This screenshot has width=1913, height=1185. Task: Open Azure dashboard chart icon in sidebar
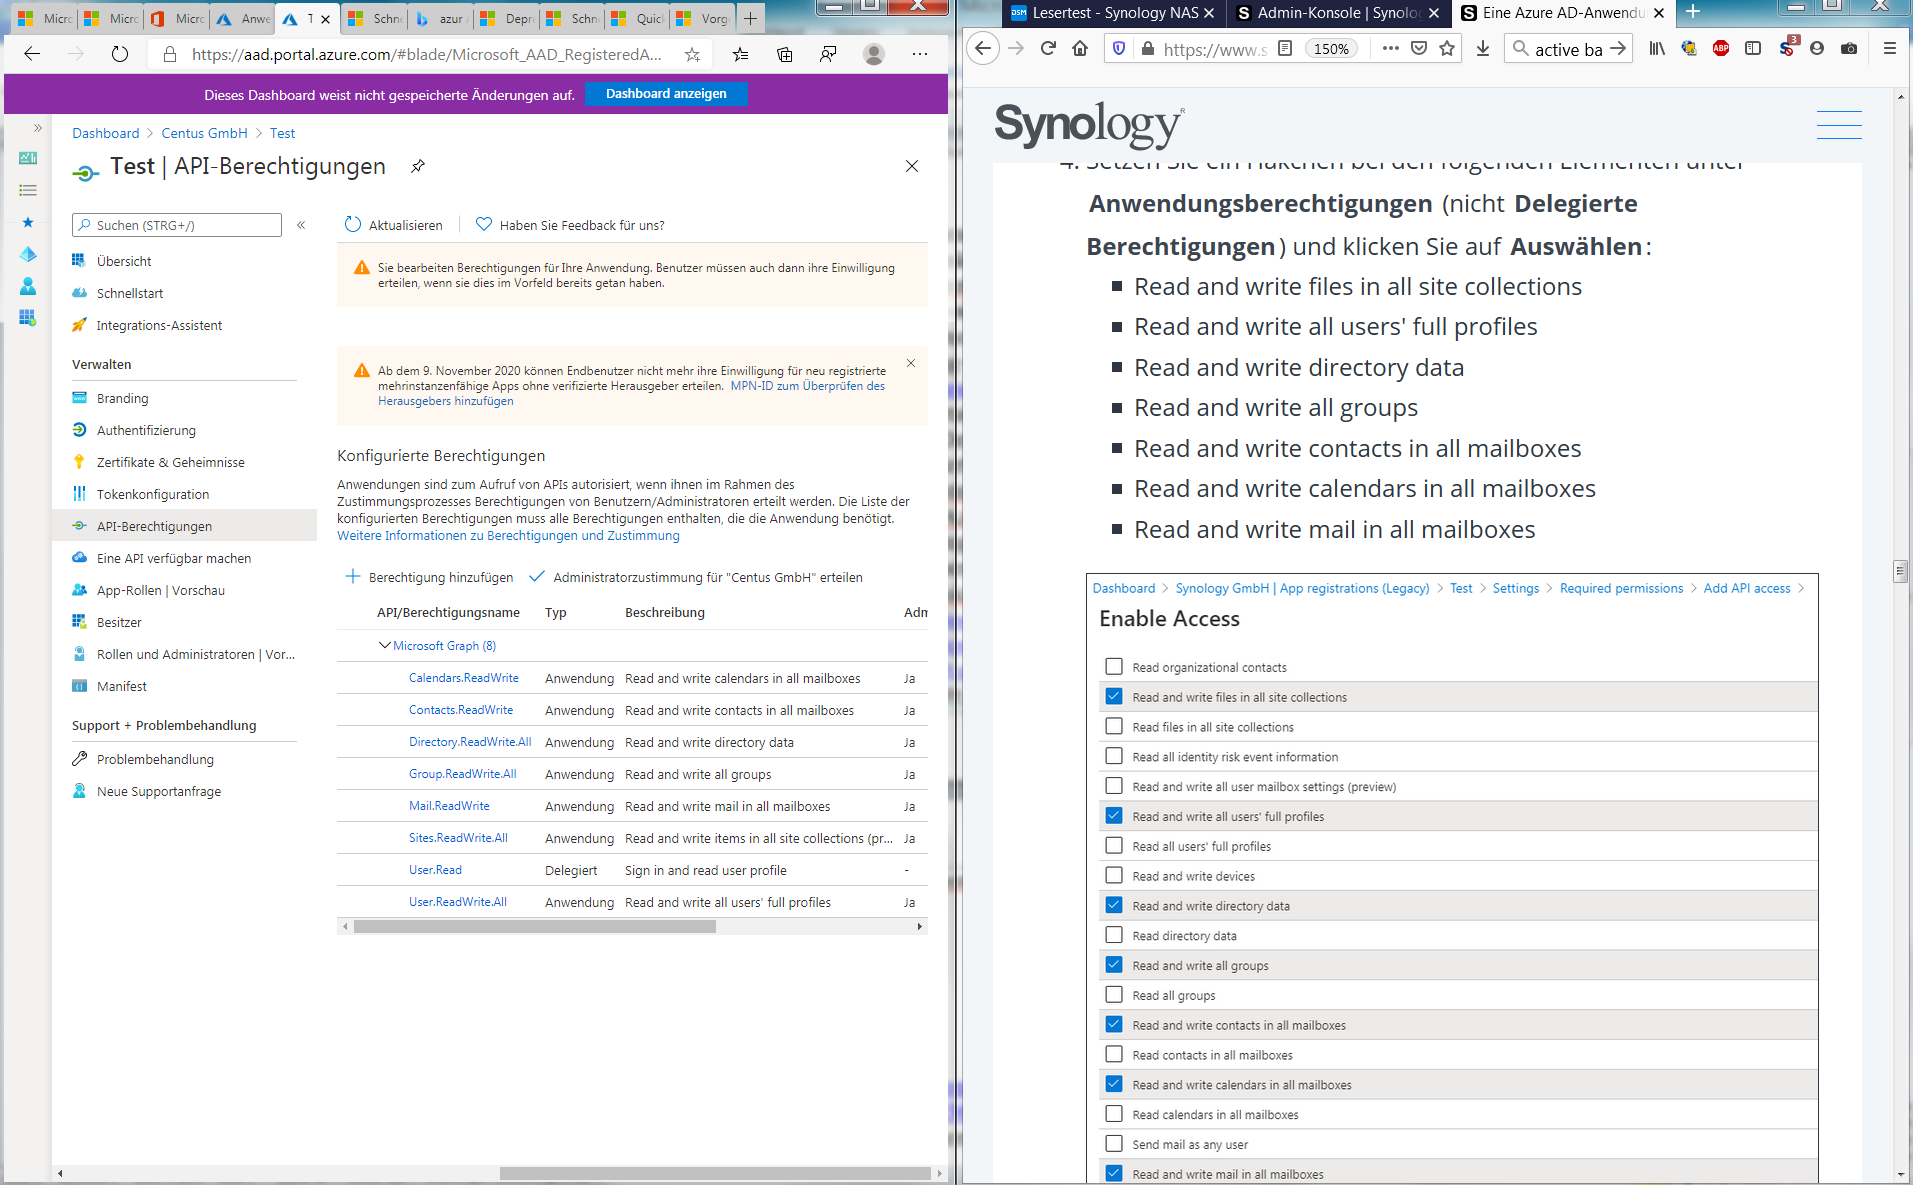coord(28,158)
